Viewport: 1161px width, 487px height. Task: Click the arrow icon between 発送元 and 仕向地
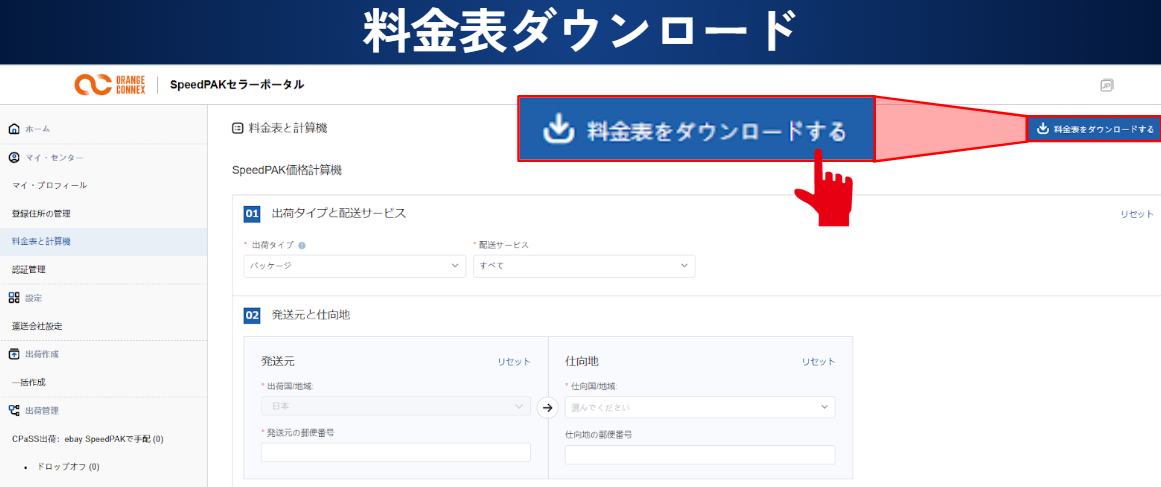click(x=547, y=407)
